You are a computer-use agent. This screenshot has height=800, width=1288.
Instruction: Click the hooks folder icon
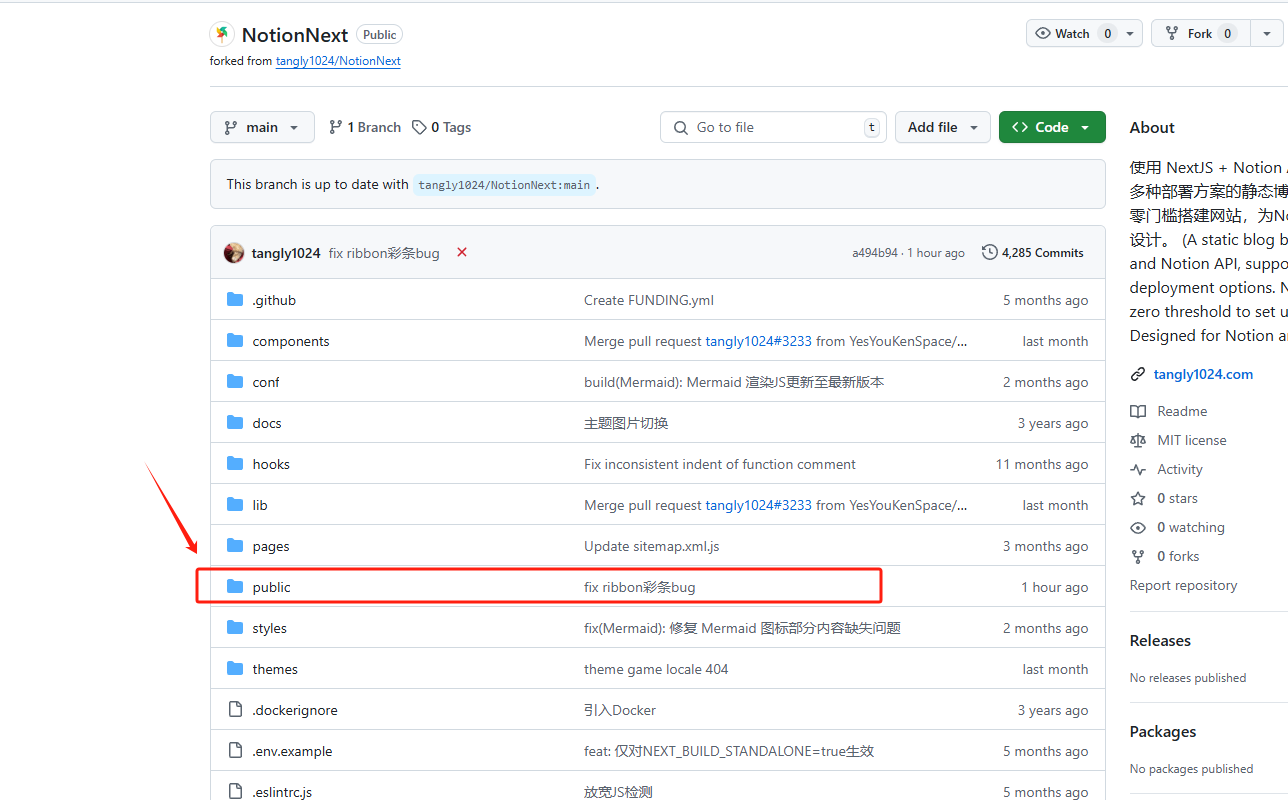tap(235, 464)
